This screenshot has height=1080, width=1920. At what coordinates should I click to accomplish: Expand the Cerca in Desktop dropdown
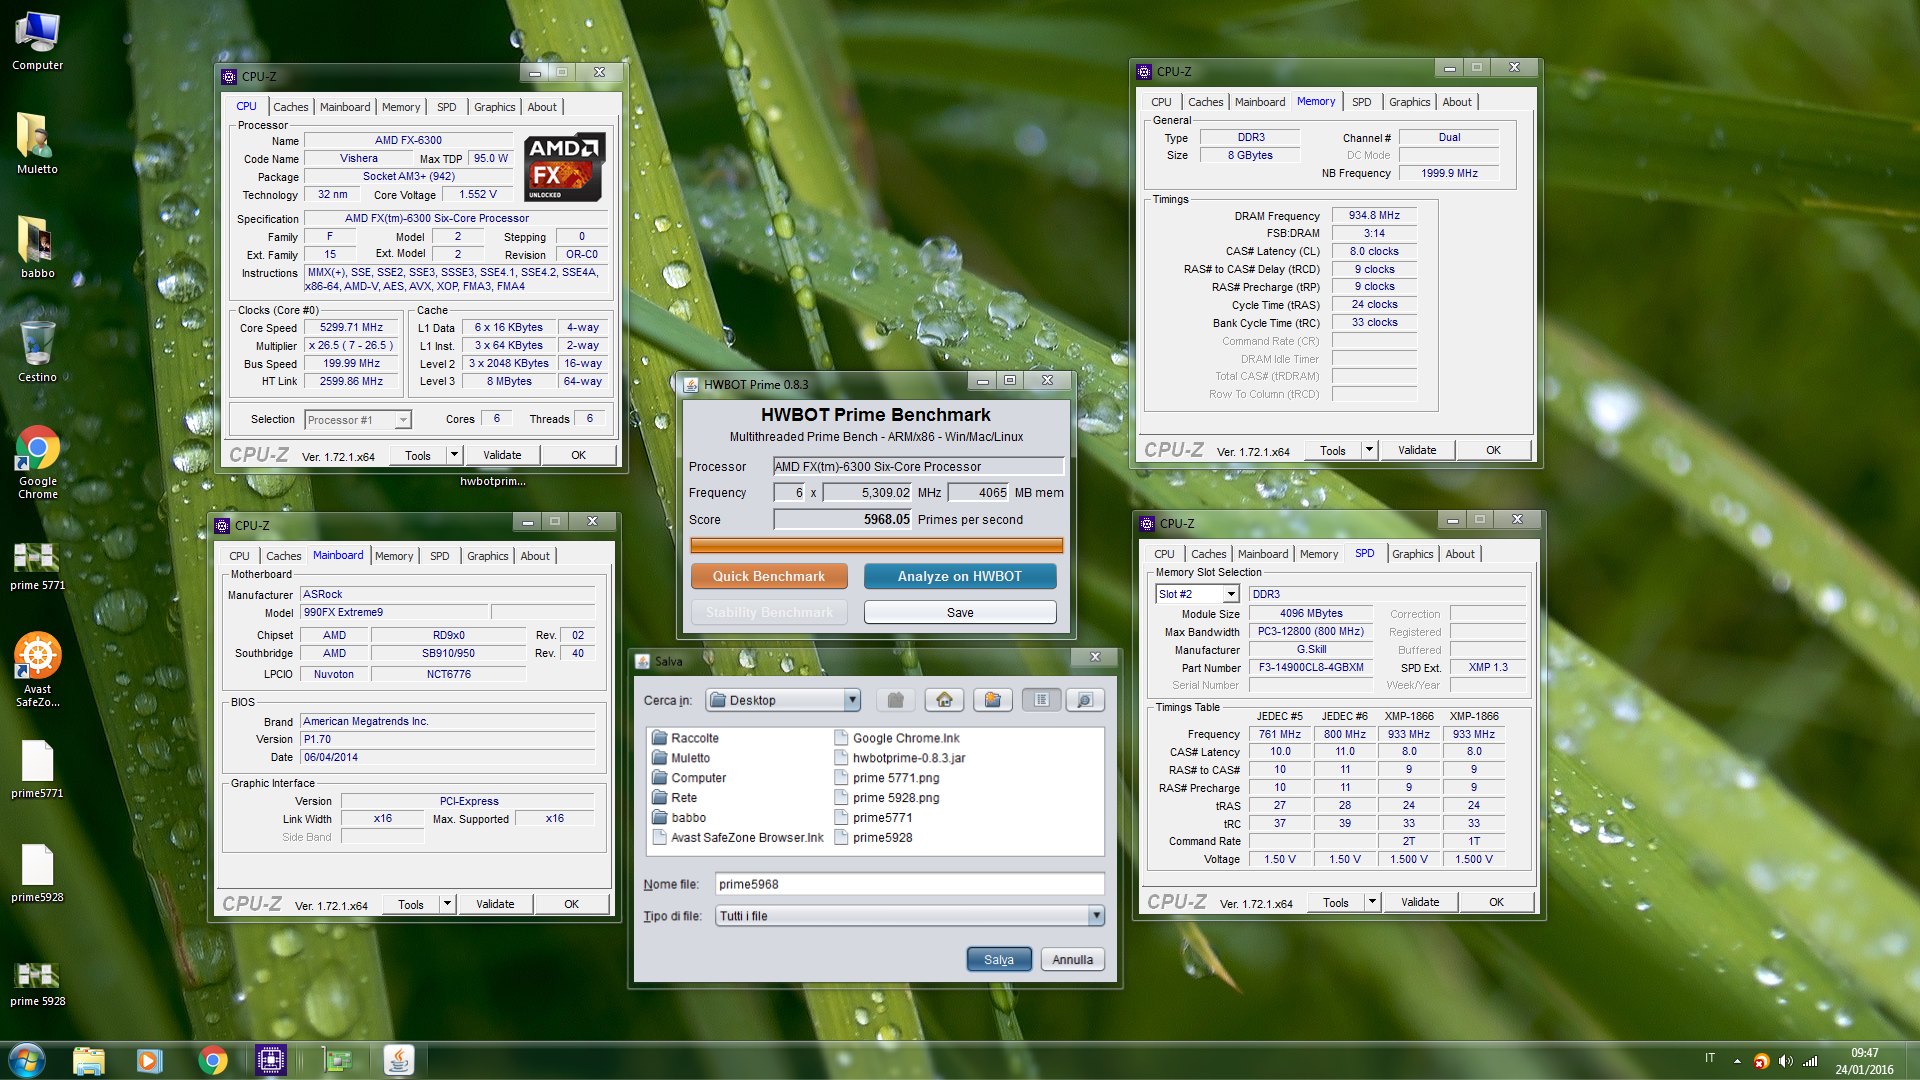852,700
